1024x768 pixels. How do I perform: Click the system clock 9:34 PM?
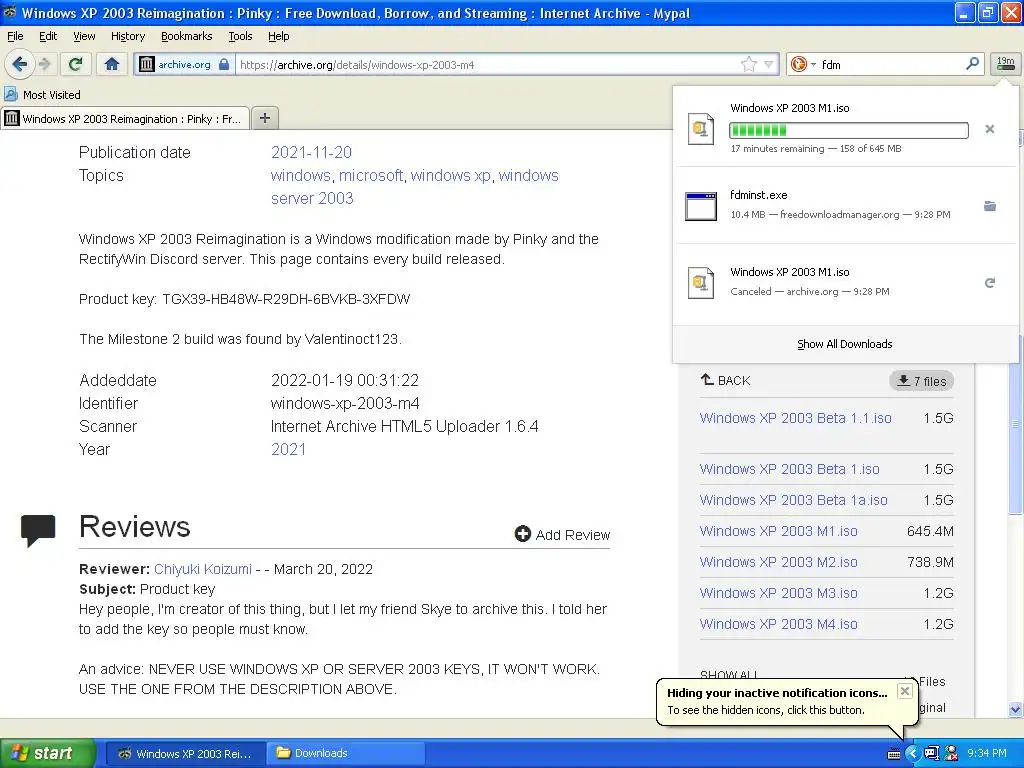pos(987,754)
